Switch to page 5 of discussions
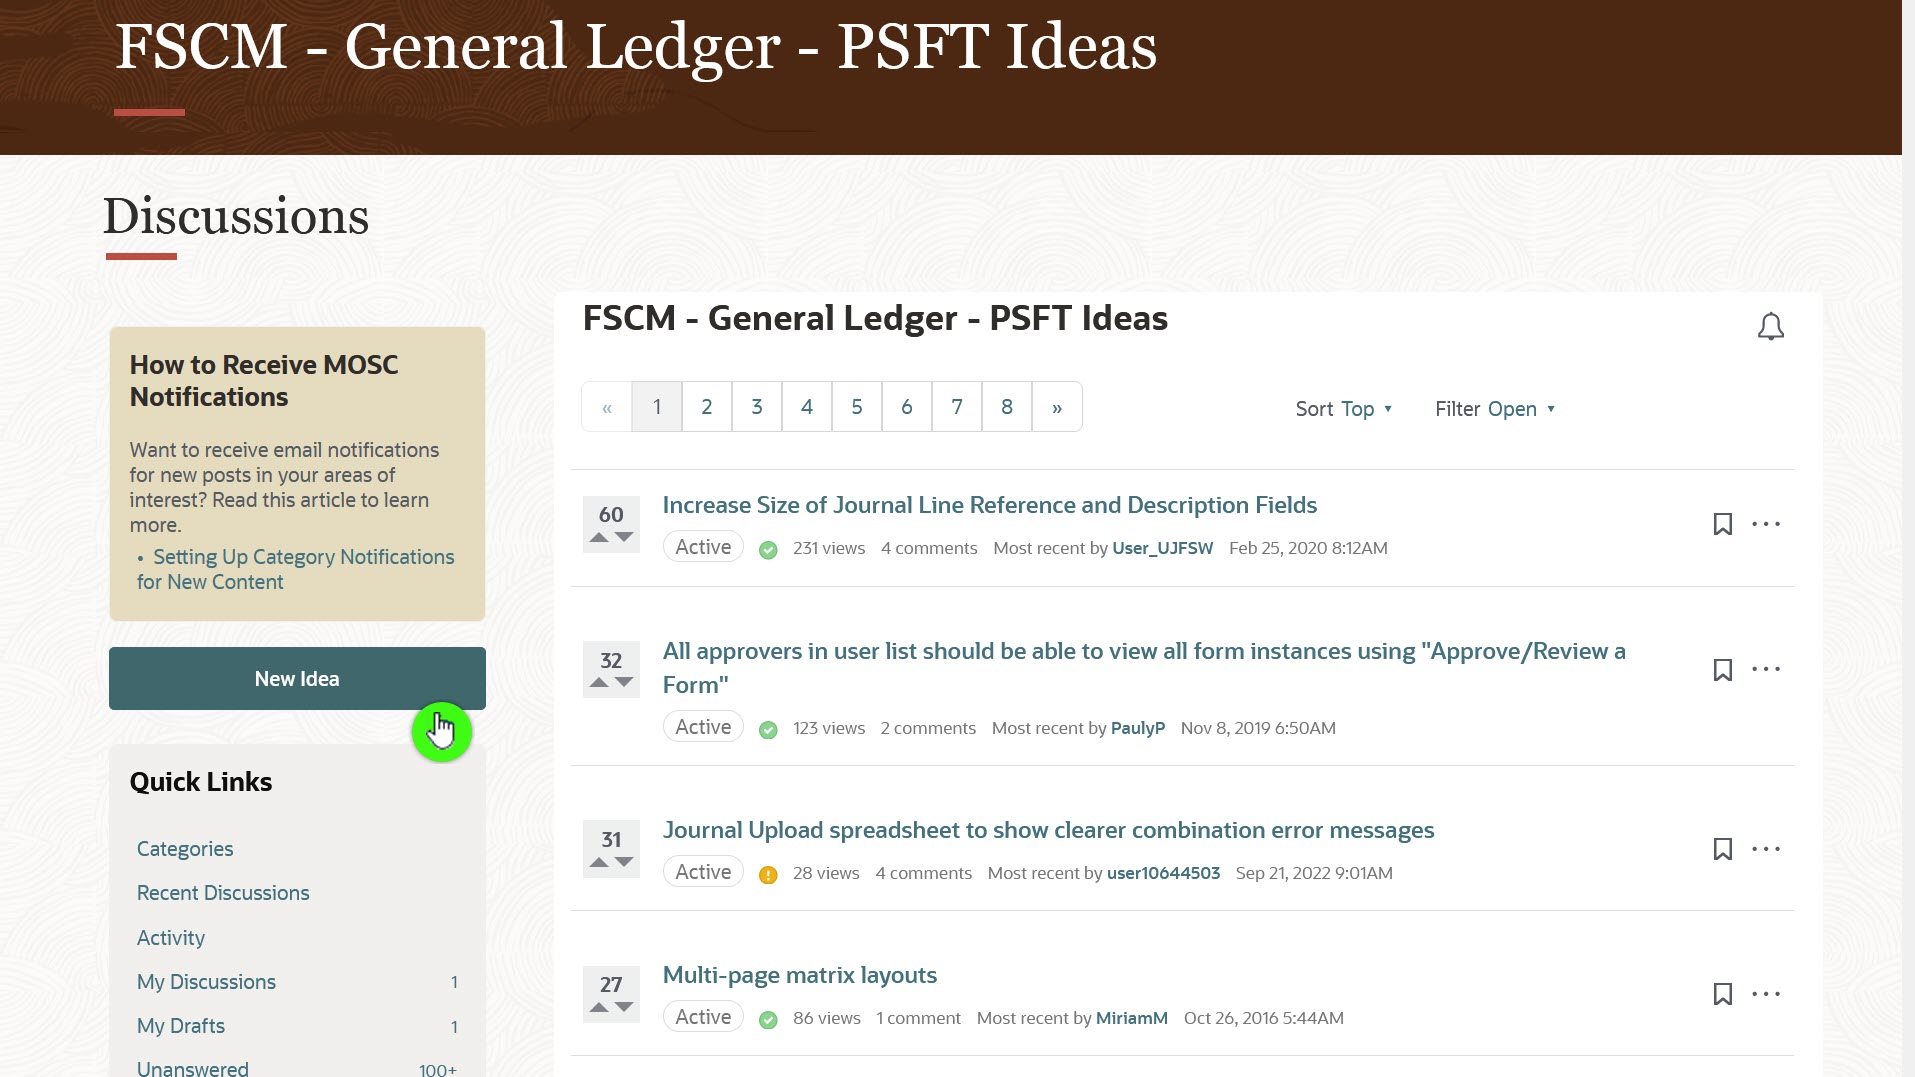The width and height of the screenshot is (1915, 1077). (856, 406)
